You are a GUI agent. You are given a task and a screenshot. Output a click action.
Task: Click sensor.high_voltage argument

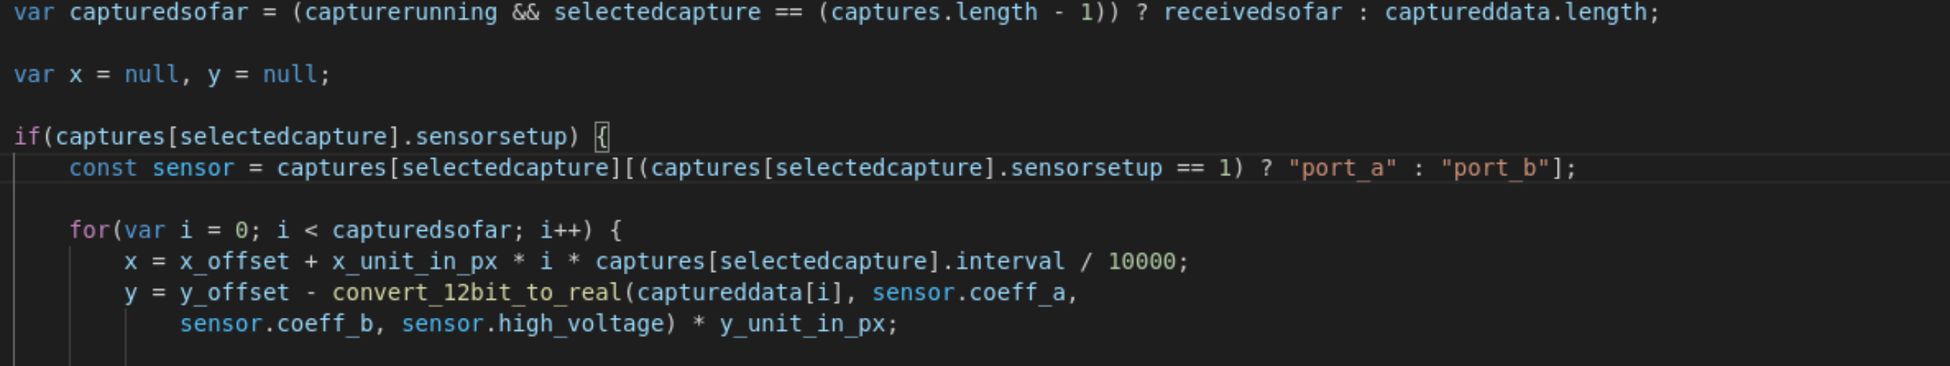click(x=532, y=324)
